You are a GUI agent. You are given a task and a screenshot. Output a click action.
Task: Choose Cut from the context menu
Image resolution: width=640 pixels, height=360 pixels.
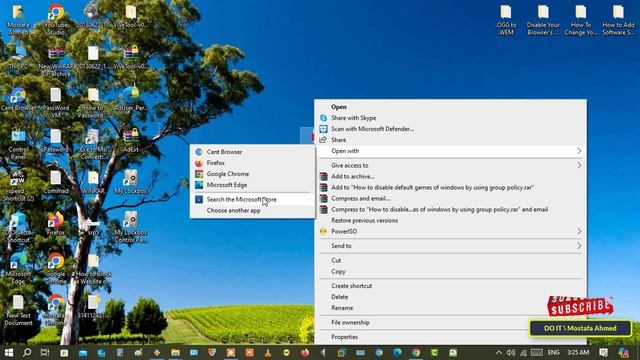coord(450,260)
